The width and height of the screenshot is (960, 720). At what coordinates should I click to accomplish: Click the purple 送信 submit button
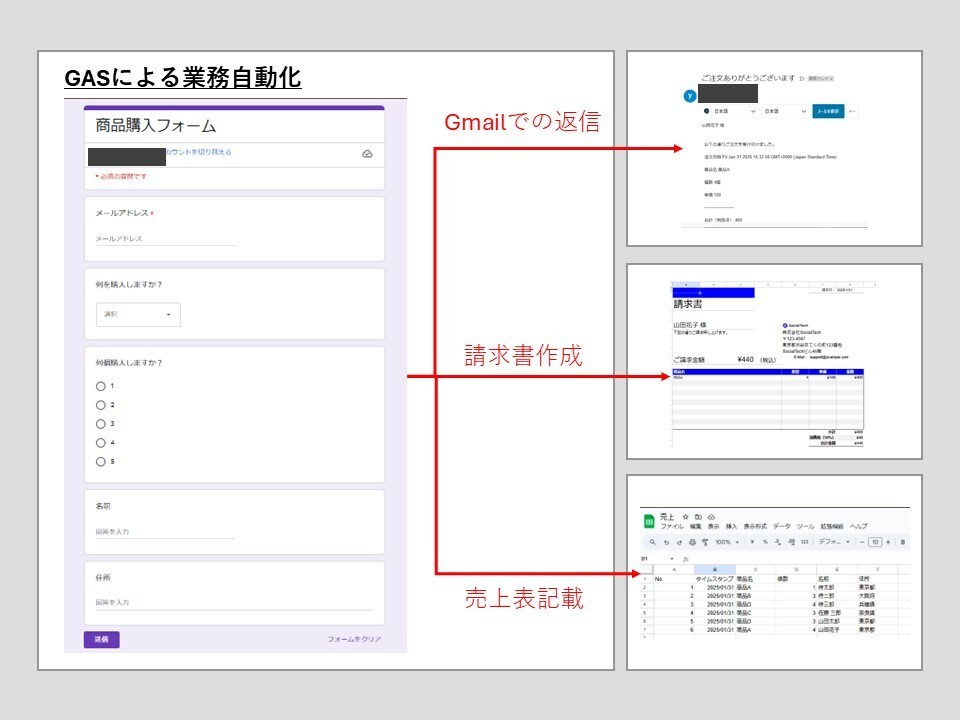102,639
